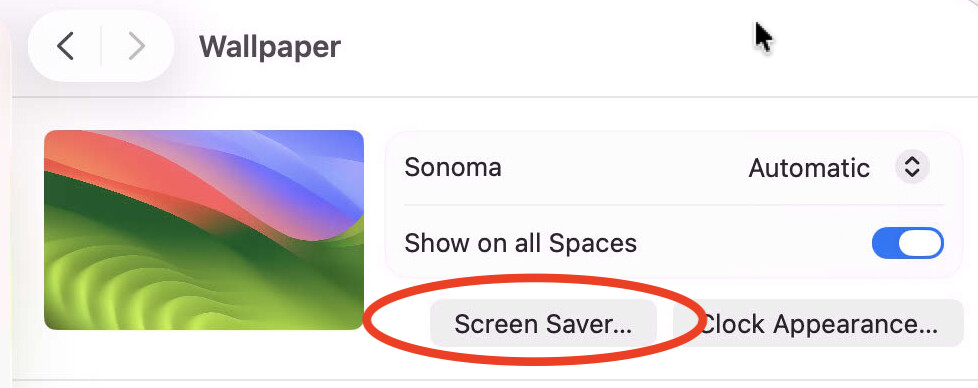This screenshot has width=978, height=388.
Task: Navigate to the previous settings pane
Action: pyautogui.click(x=65, y=46)
